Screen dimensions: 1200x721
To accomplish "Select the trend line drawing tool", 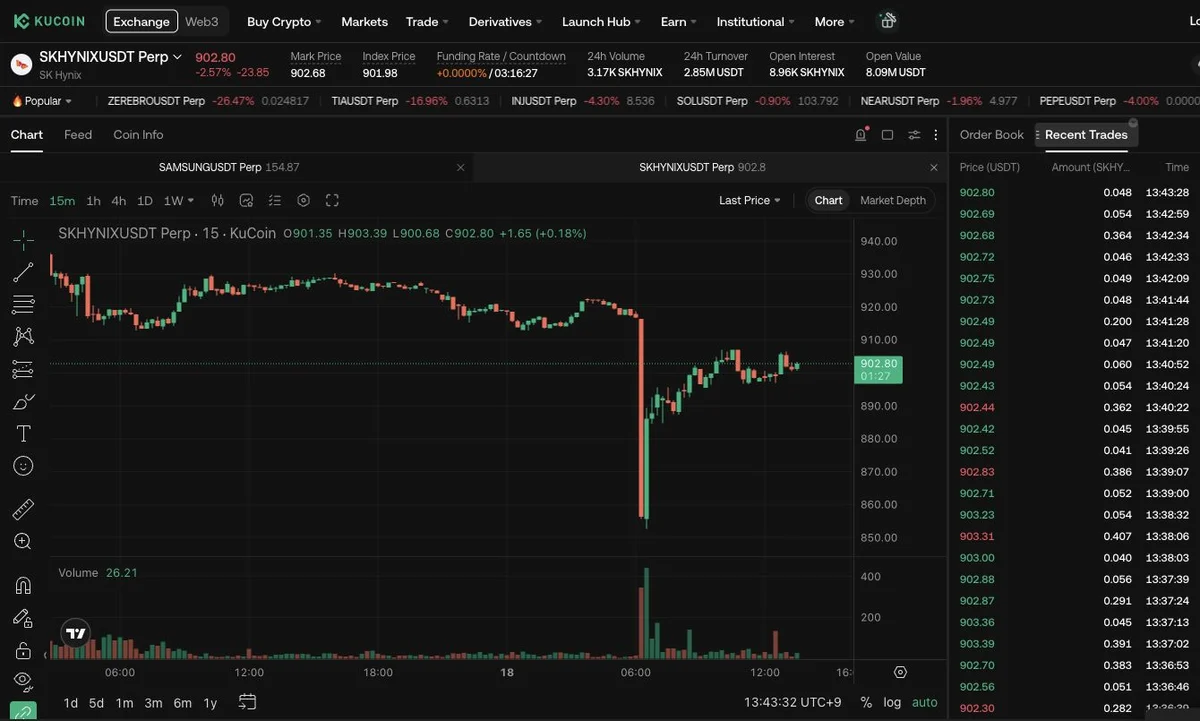I will pyautogui.click(x=23, y=271).
